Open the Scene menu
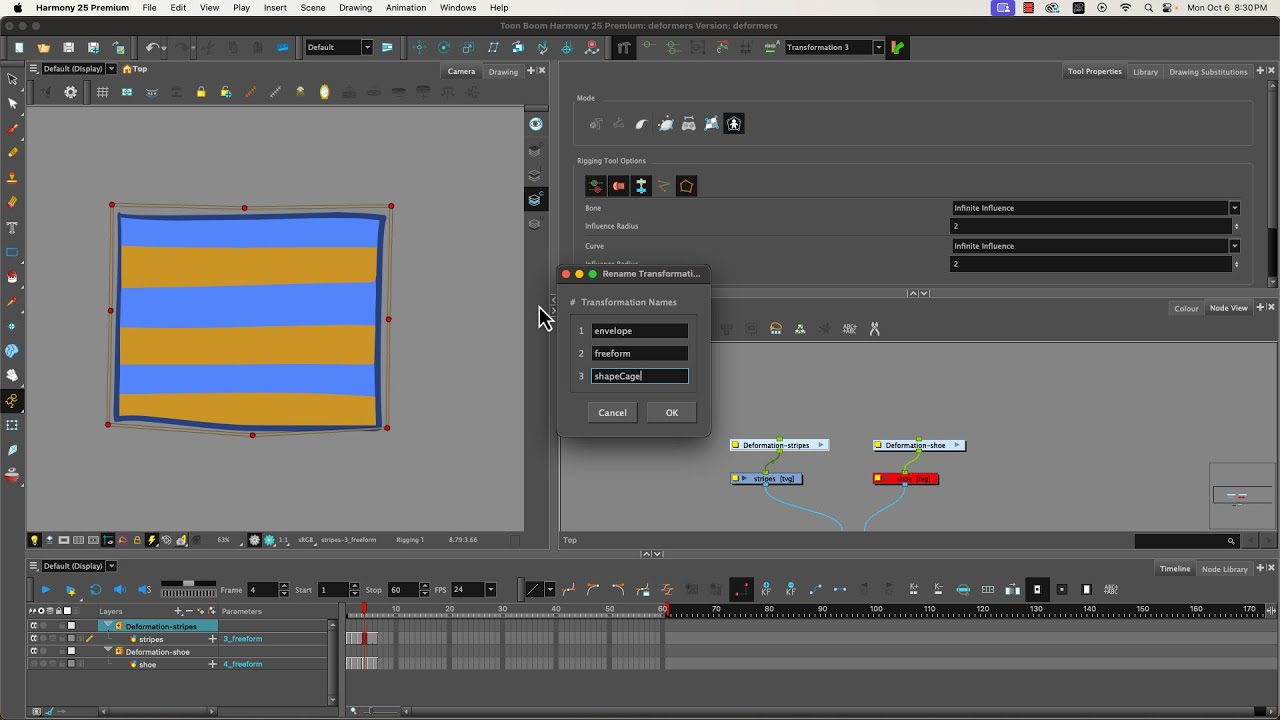This screenshot has width=1280, height=720. coord(313,8)
